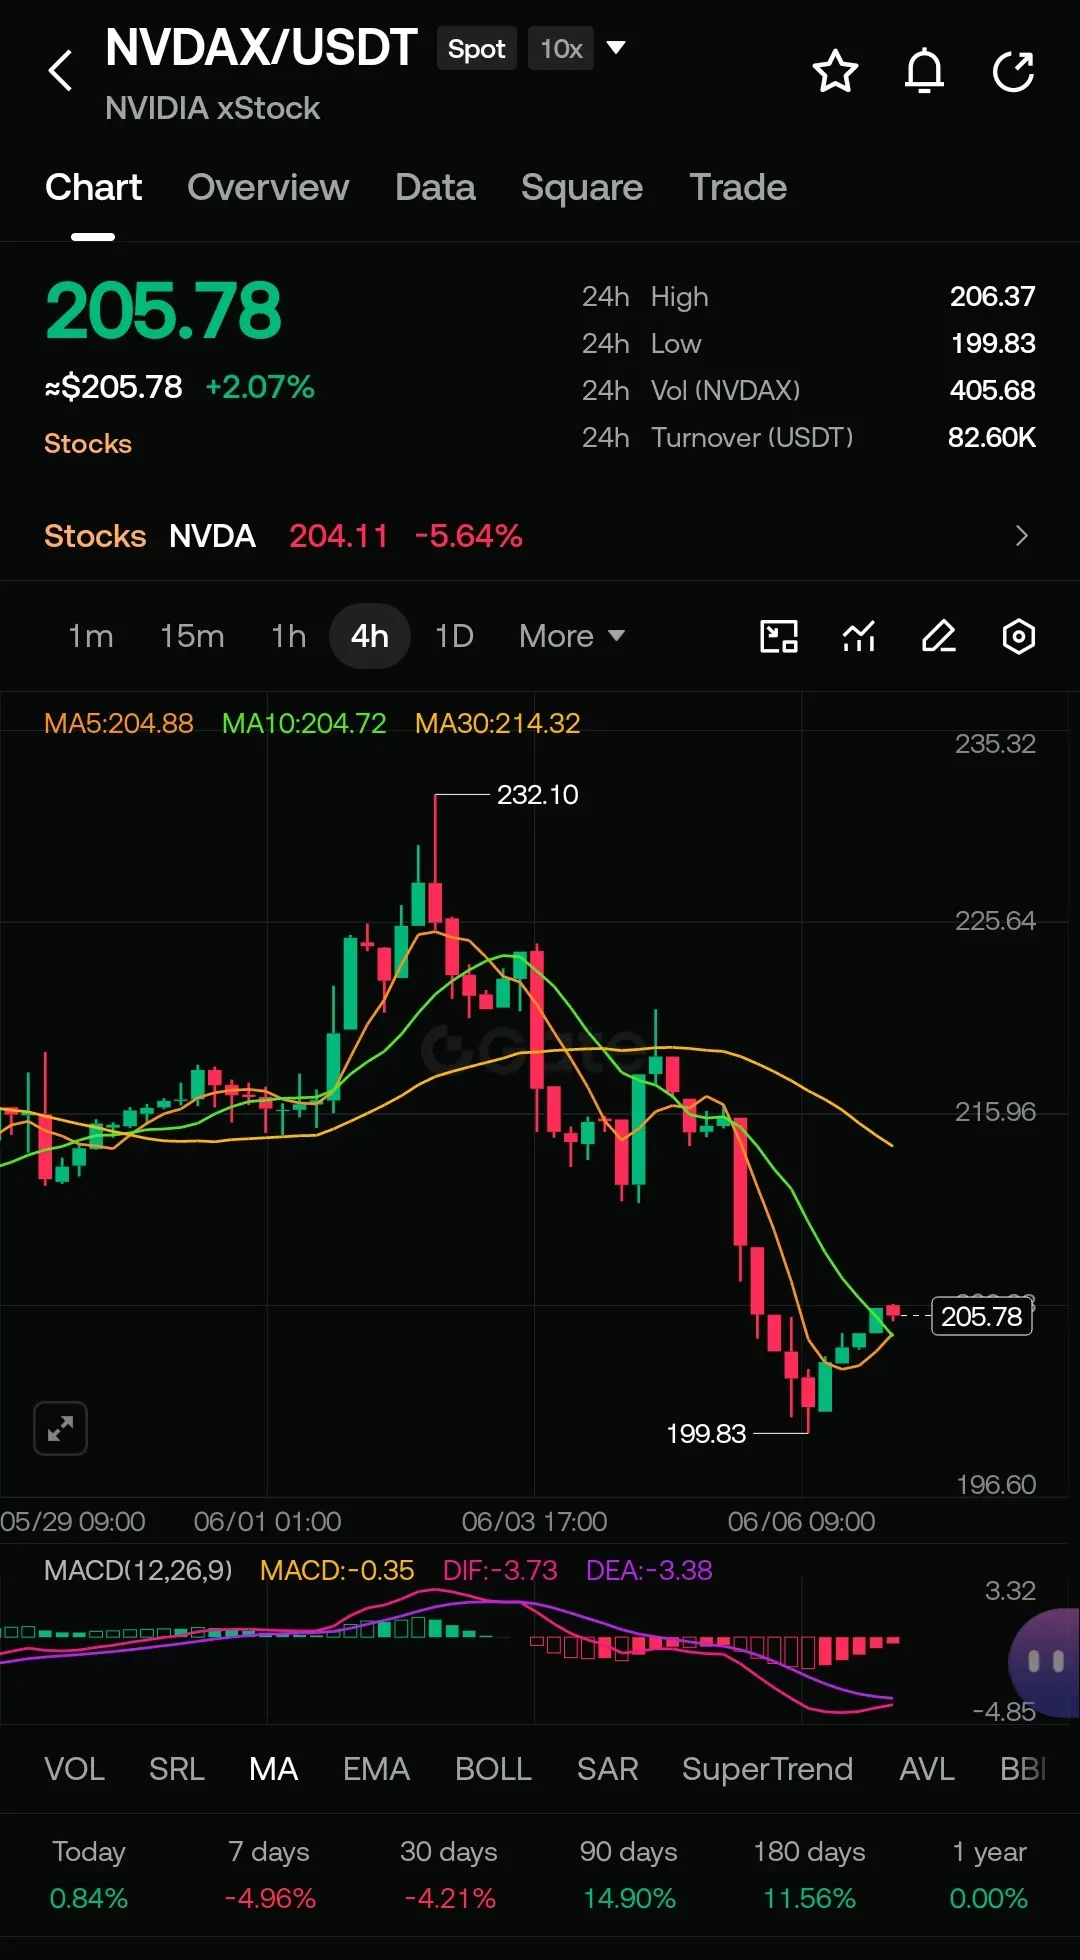Tap the 24h Turnover value 82.60K
Viewport: 1080px width, 1960px height.
pyautogui.click(x=991, y=438)
